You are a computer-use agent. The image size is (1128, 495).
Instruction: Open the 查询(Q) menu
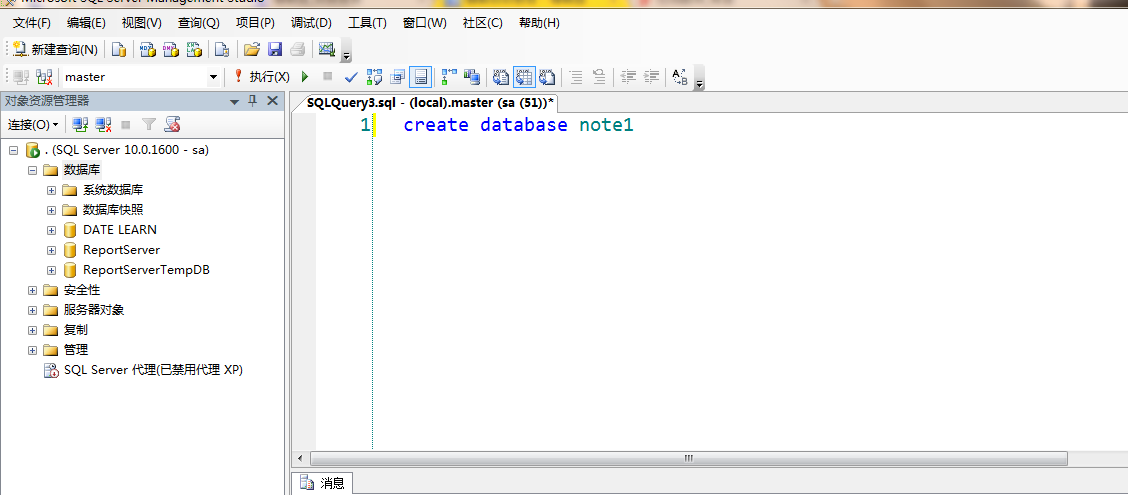click(199, 23)
